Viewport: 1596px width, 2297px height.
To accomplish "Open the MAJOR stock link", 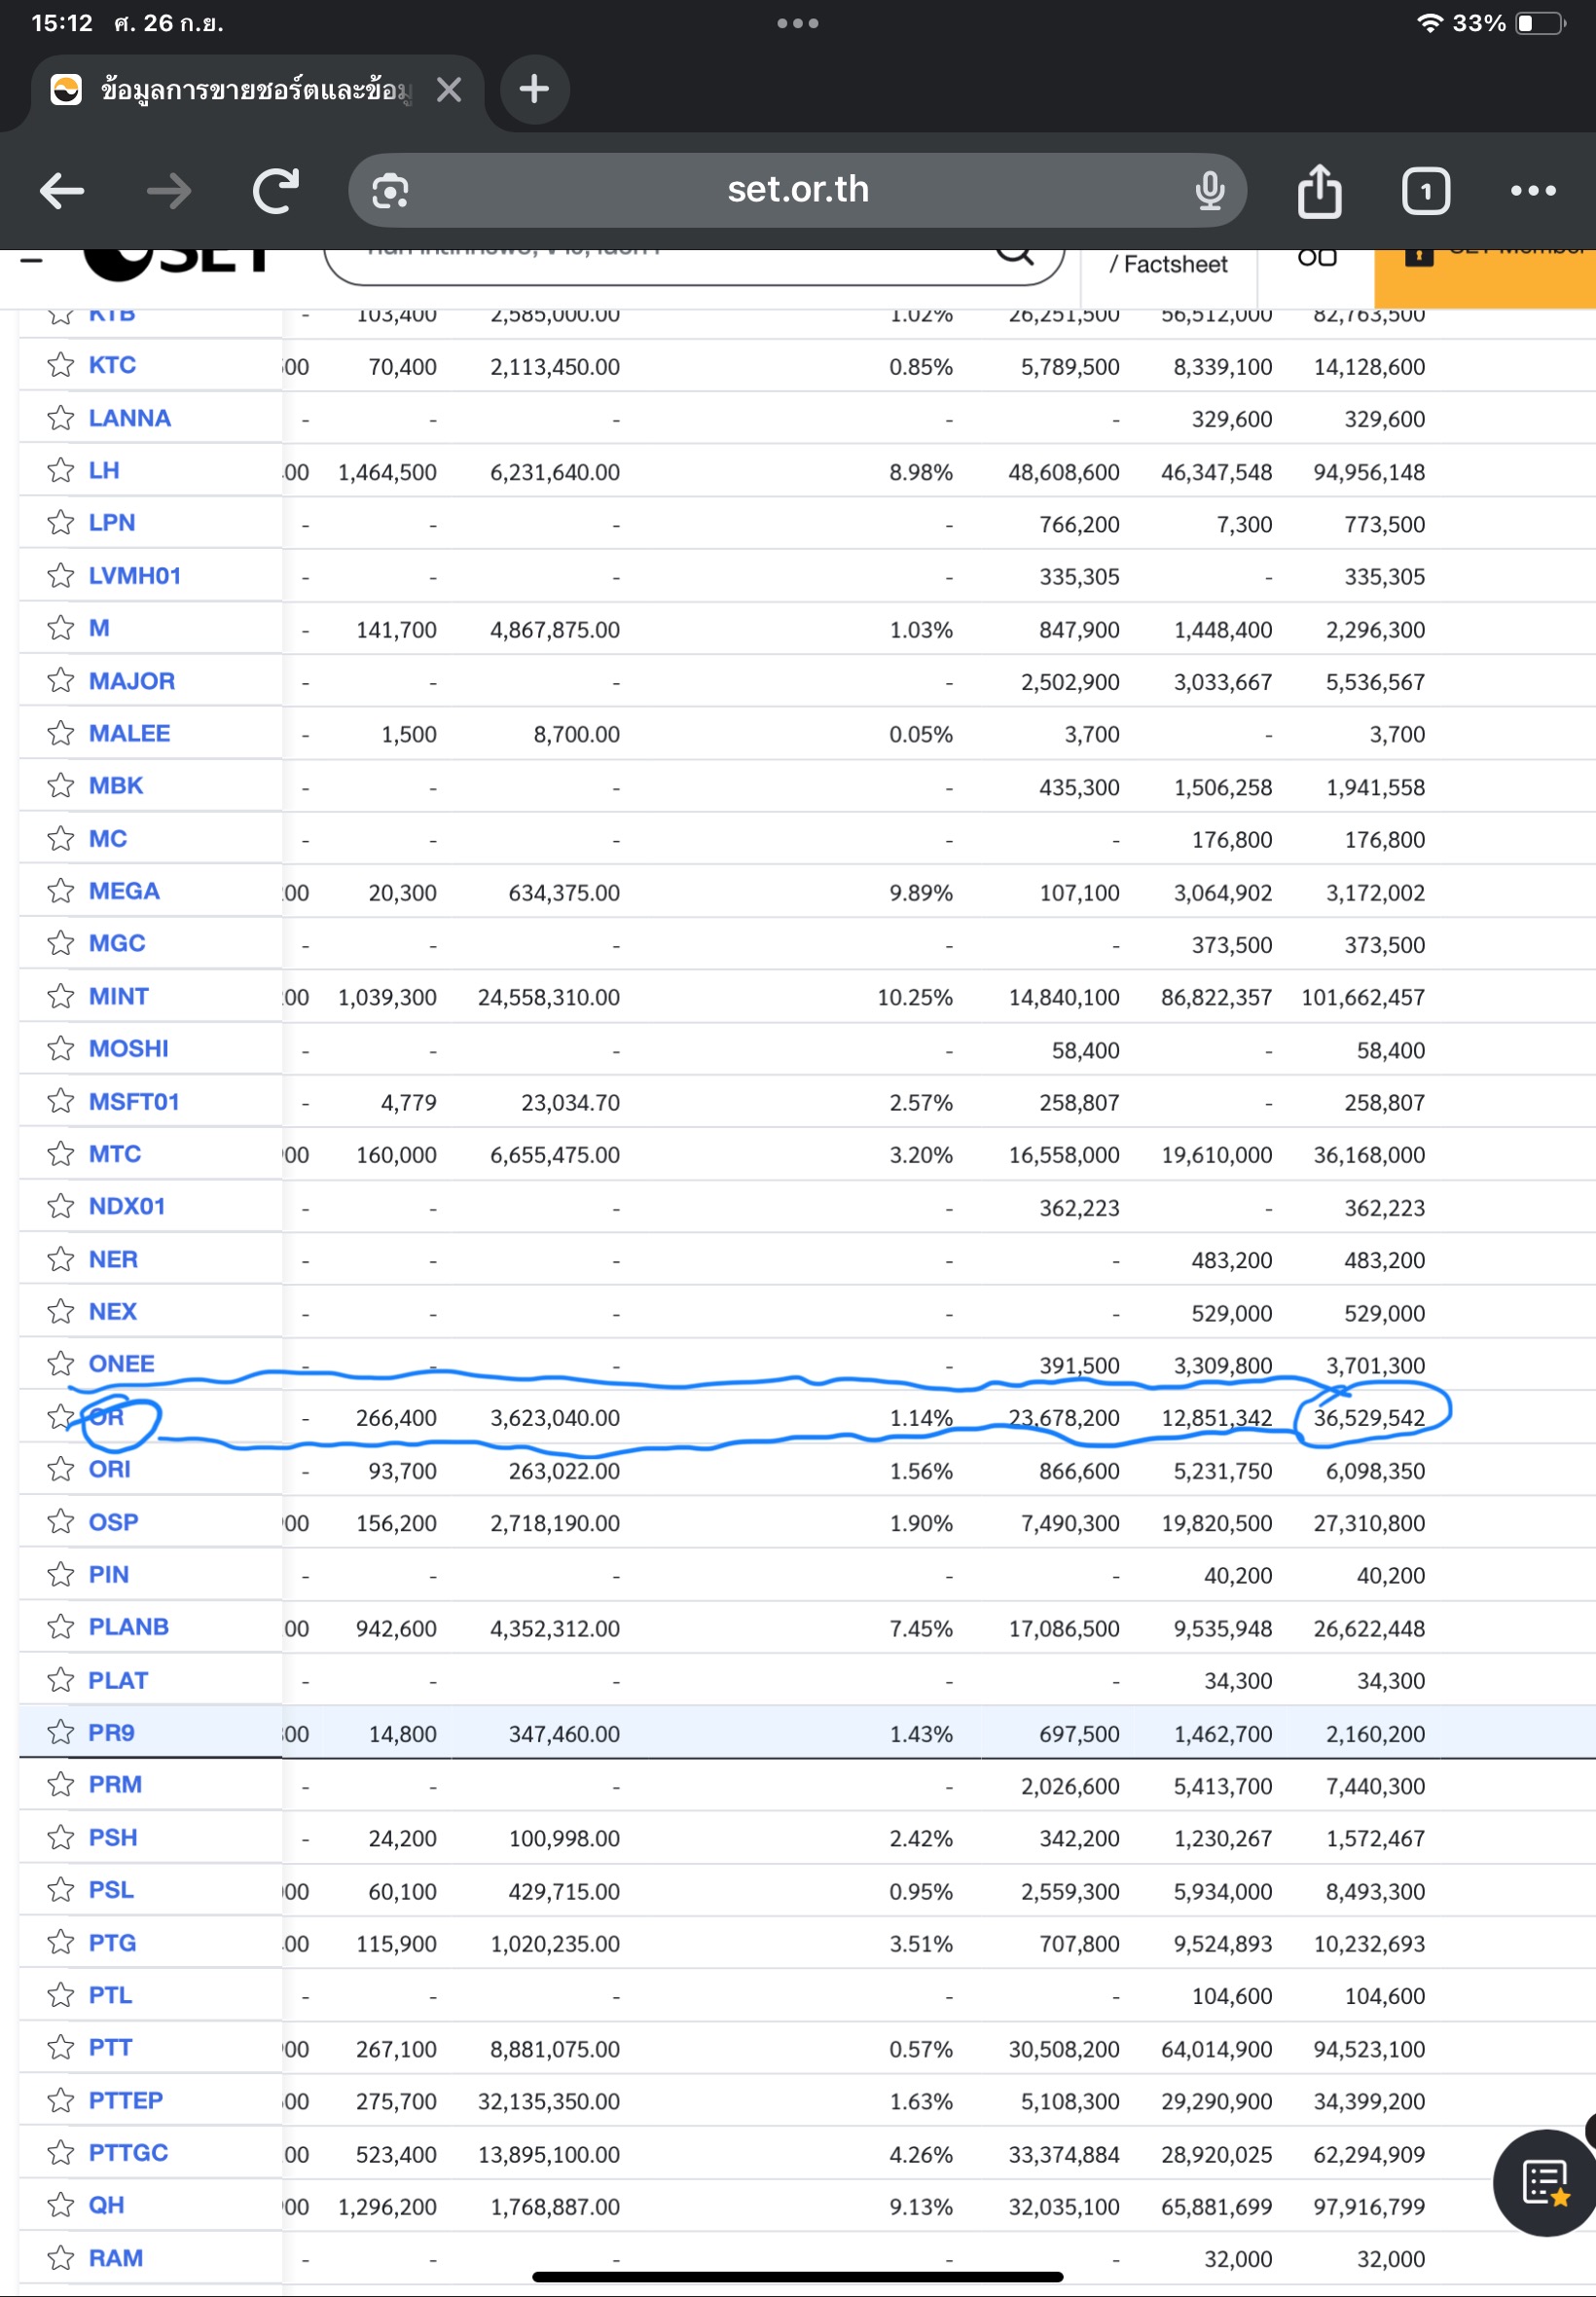I will pos(131,681).
